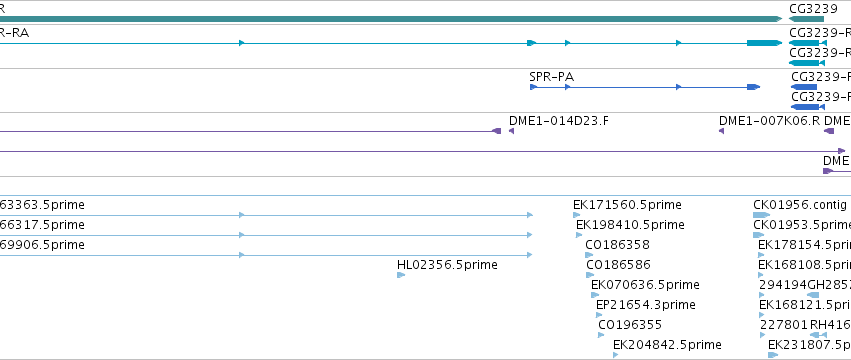851x360 pixels.
Task: Select the EK171560.5prime EST arrow
Action: (576, 215)
